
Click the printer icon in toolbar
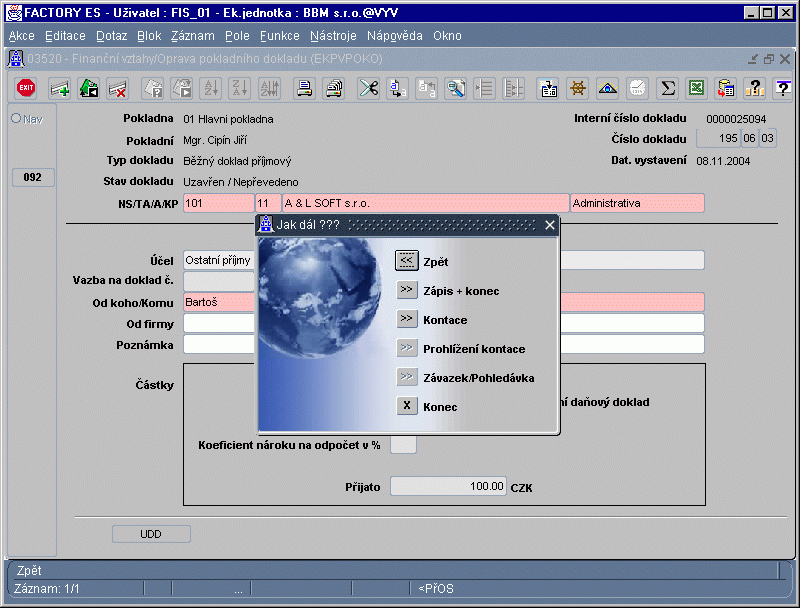(x=304, y=88)
